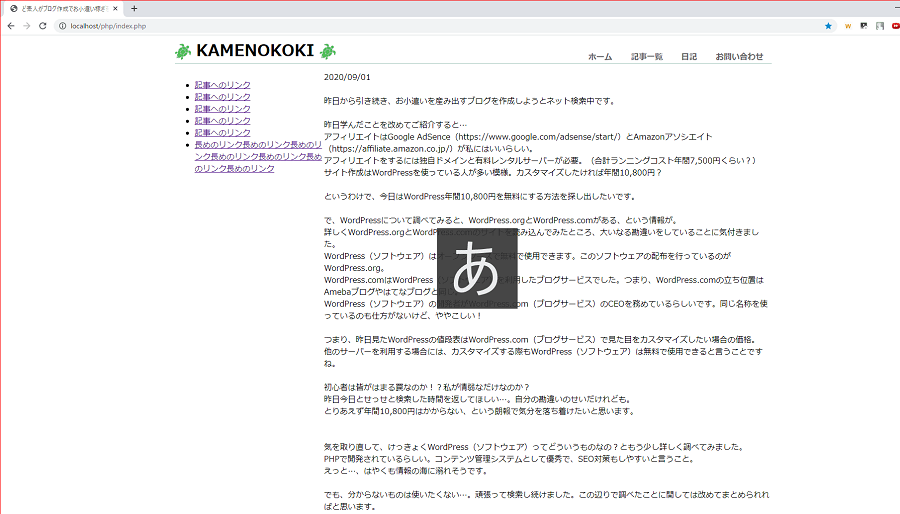The width and height of the screenshot is (900, 514).
Task: Open the red extension icon
Action: pyautogui.click(x=895, y=26)
